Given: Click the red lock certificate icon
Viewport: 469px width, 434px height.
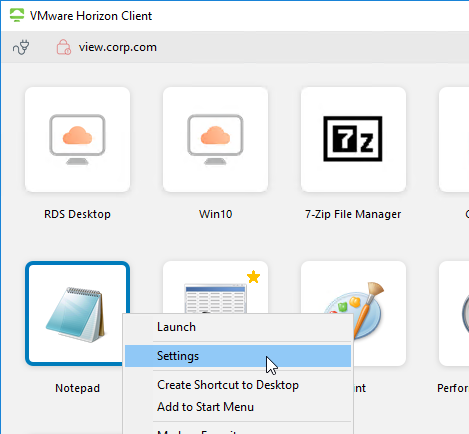Looking at the screenshot, I should point(63,47).
